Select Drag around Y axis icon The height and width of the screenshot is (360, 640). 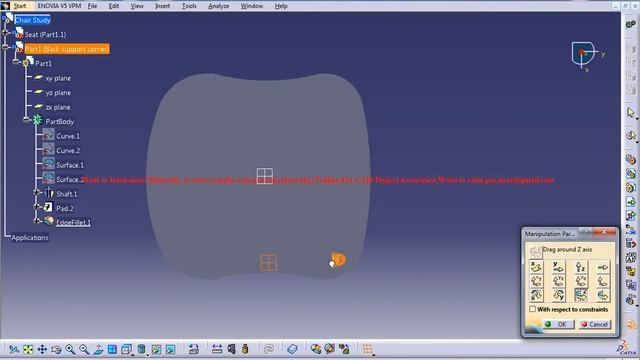tap(558, 295)
